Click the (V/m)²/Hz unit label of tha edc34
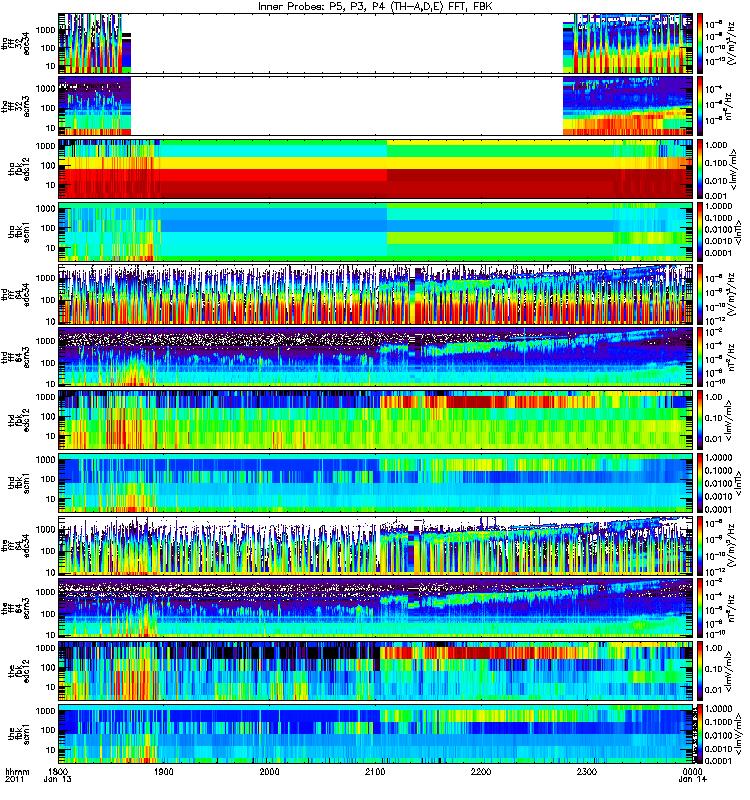Screen dimensions: 750x800 (x=731, y=43)
